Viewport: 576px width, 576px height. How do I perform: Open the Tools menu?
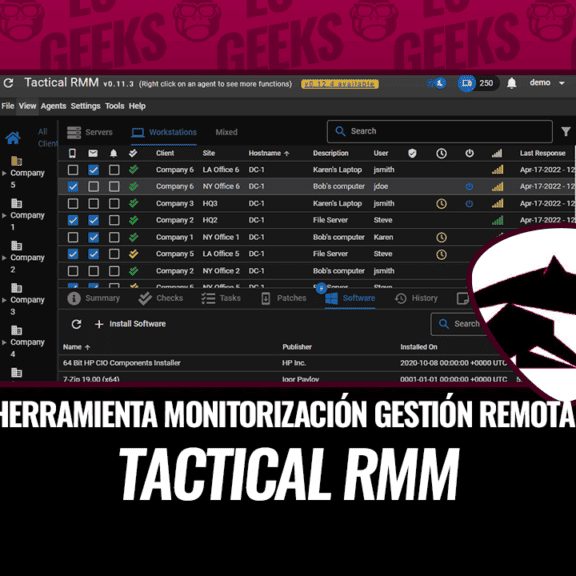point(115,106)
